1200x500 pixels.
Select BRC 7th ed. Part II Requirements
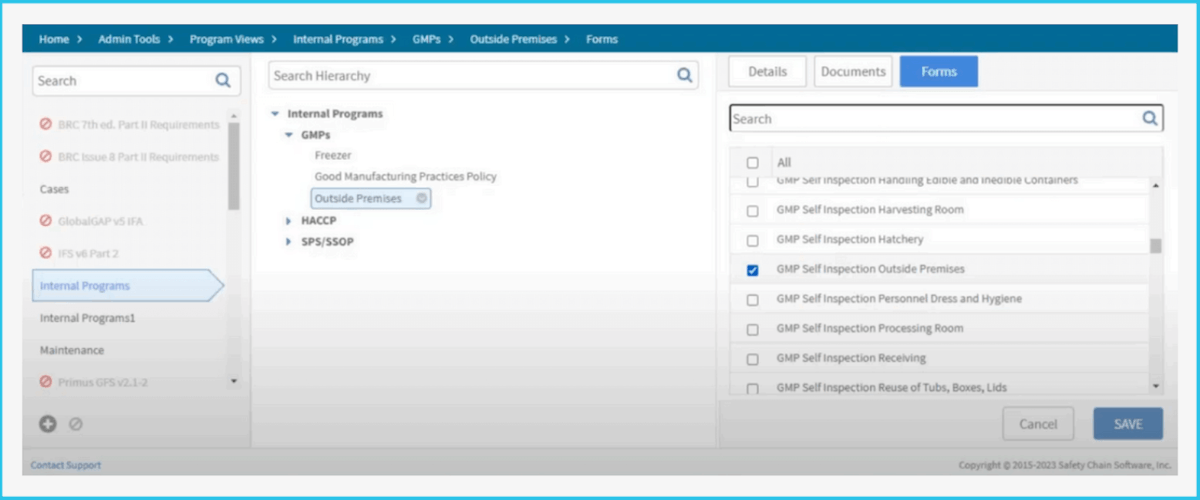pos(139,125)
